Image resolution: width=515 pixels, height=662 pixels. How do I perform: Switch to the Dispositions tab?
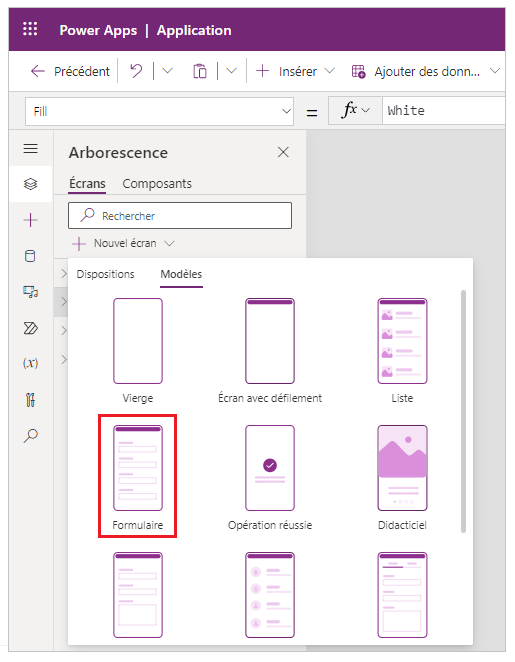point(106,274)
